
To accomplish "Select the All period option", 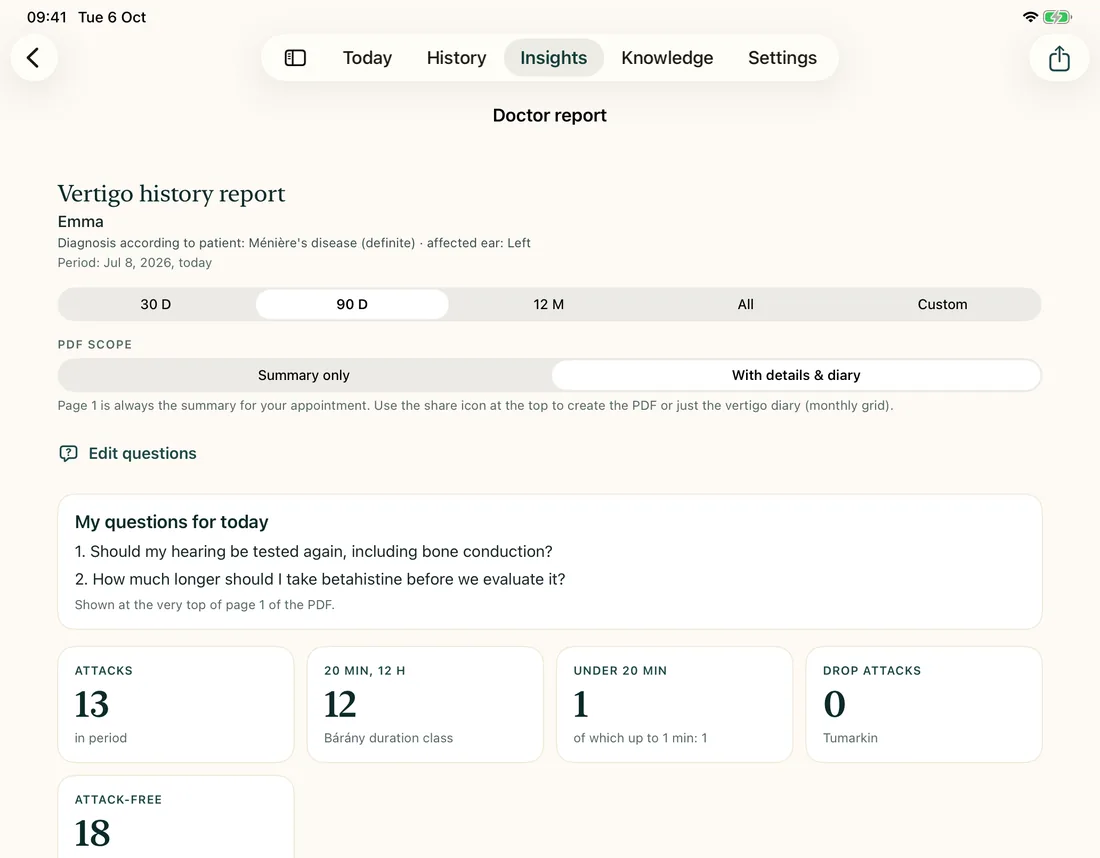I will point(746,304).
